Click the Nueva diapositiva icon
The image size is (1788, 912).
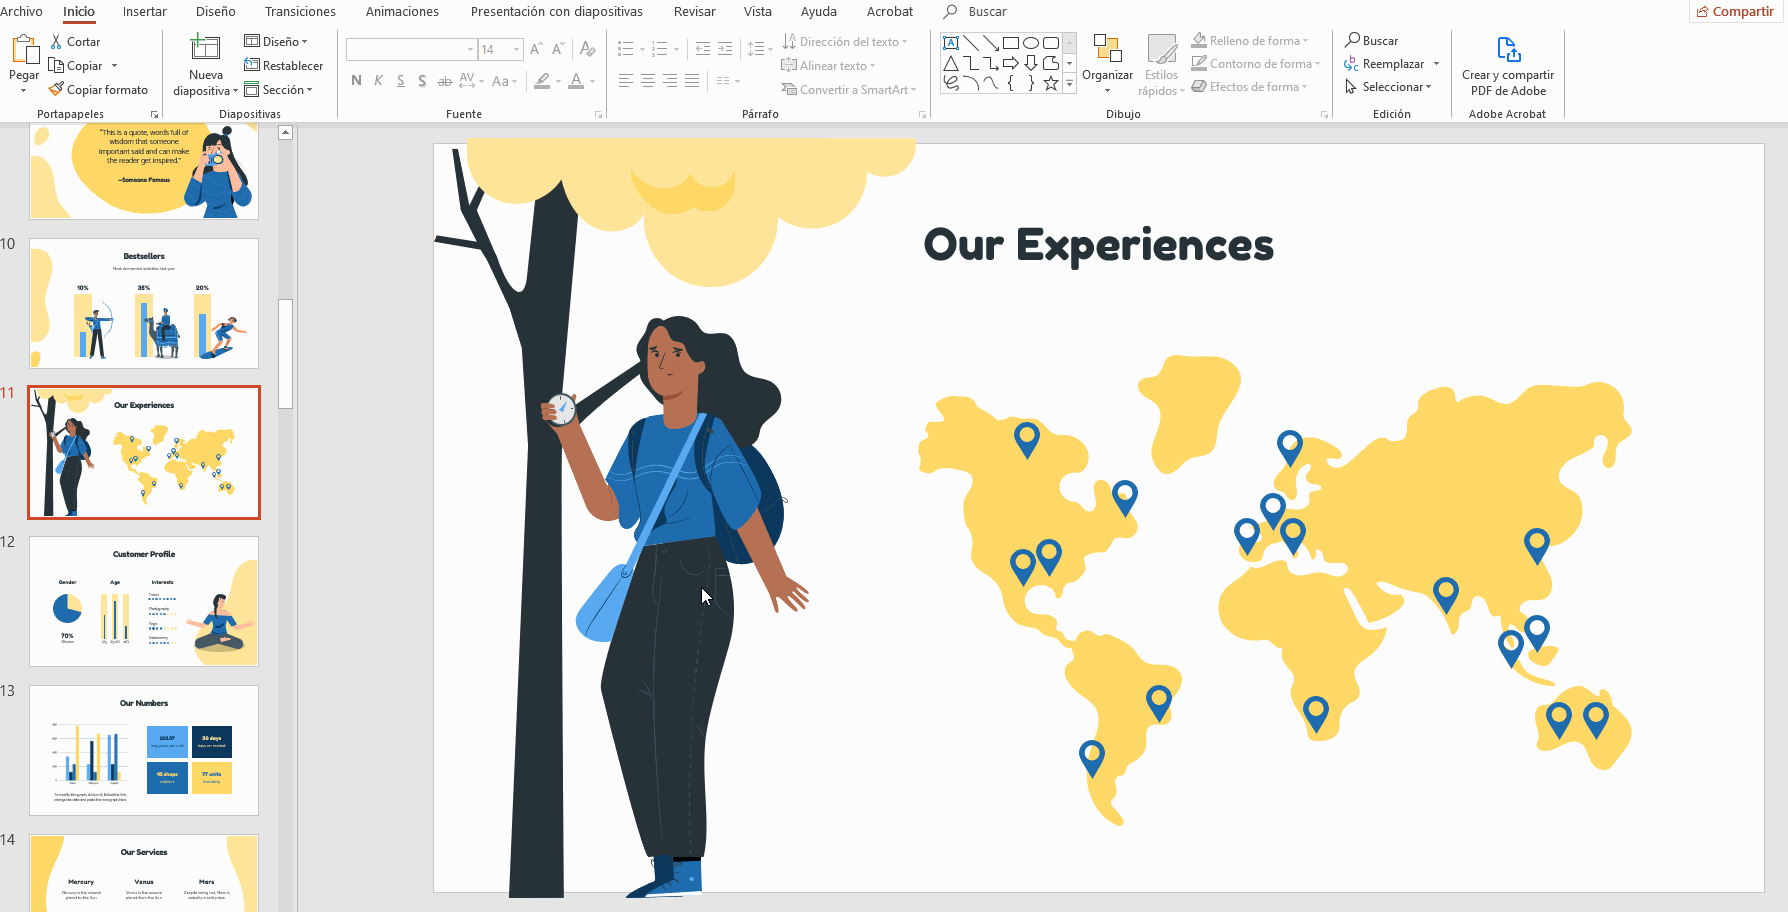click(205, 49)
